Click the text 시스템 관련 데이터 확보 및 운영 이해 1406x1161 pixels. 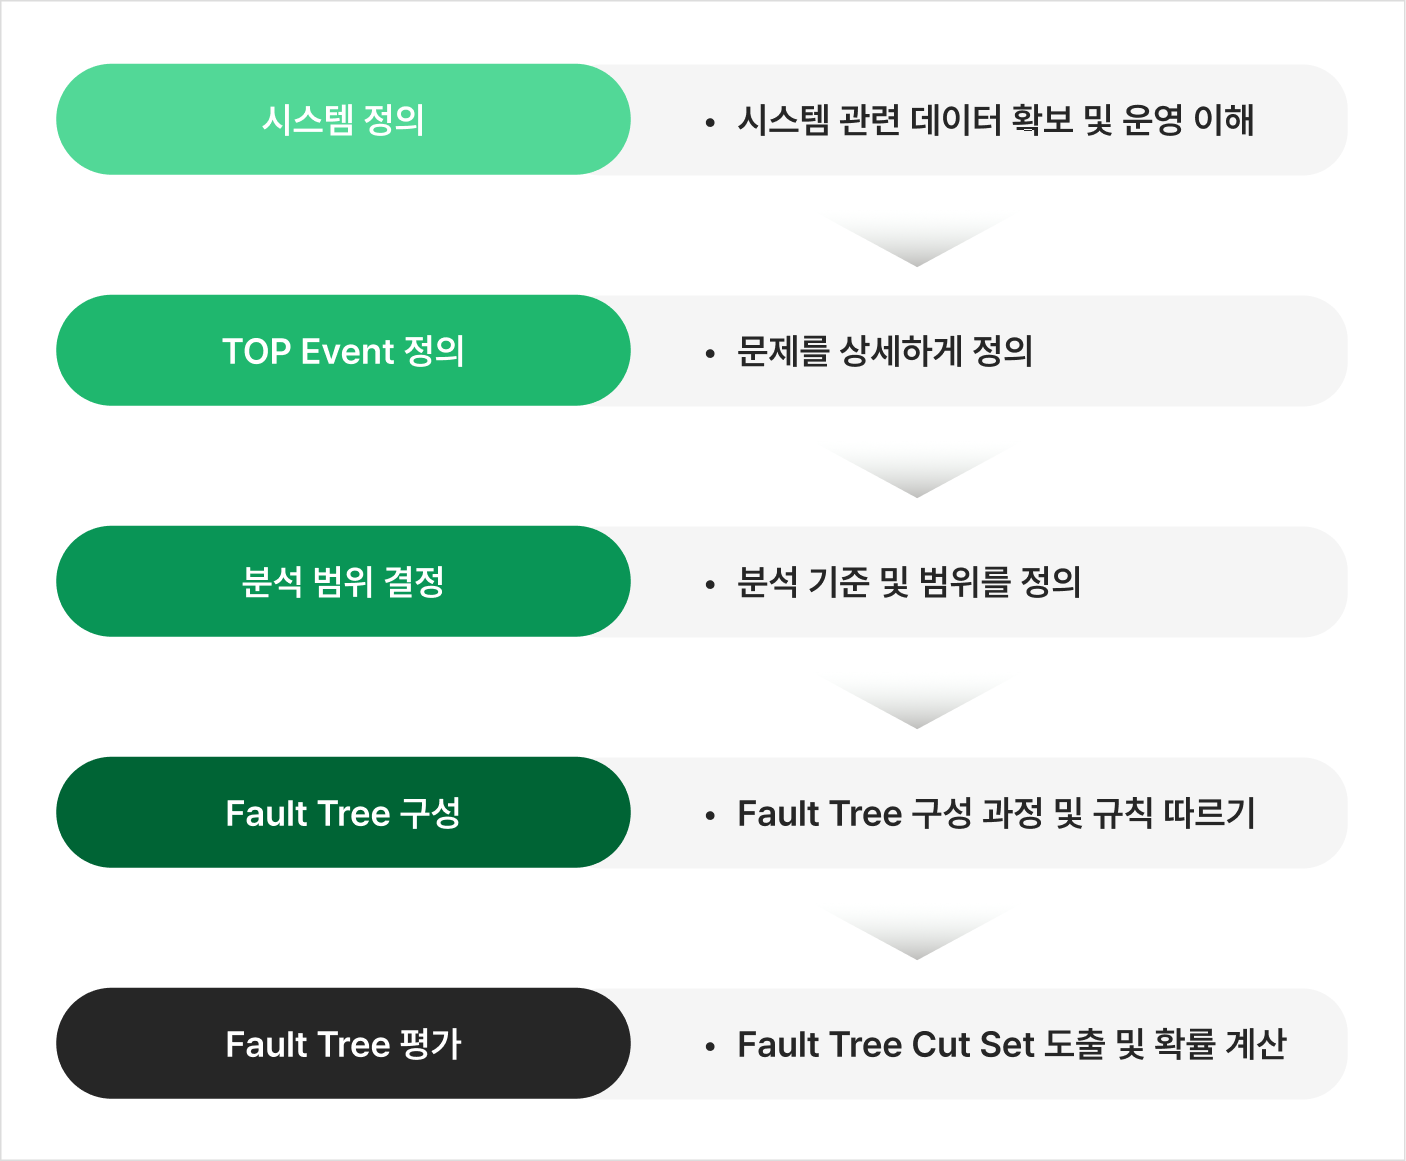pyautogui.click(x=995, y=121)
